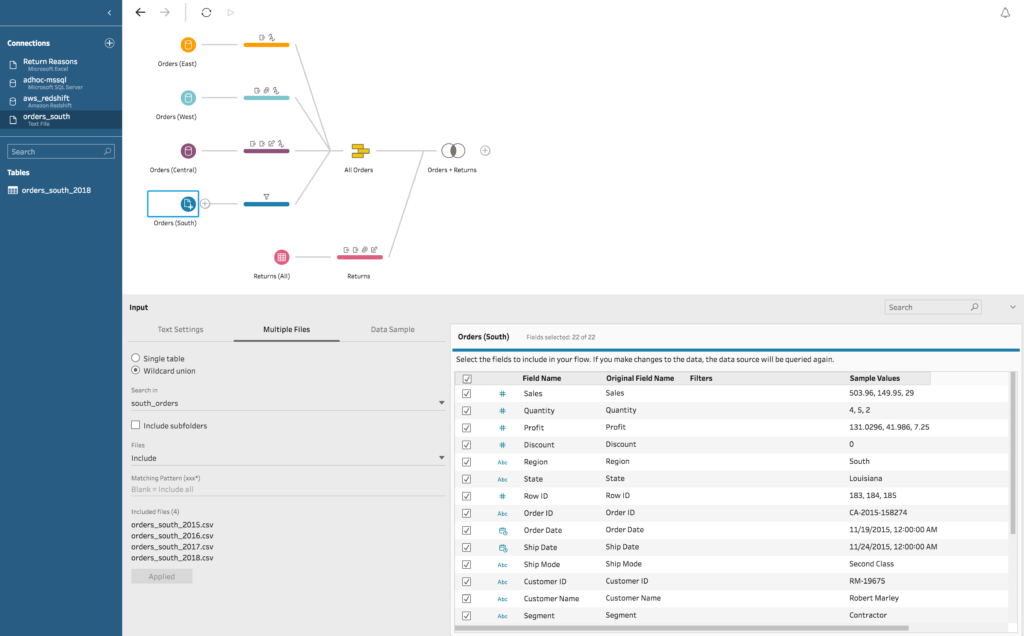Enable the Include subfolders checkbox

pyautogui.click(x=136, y=425)
